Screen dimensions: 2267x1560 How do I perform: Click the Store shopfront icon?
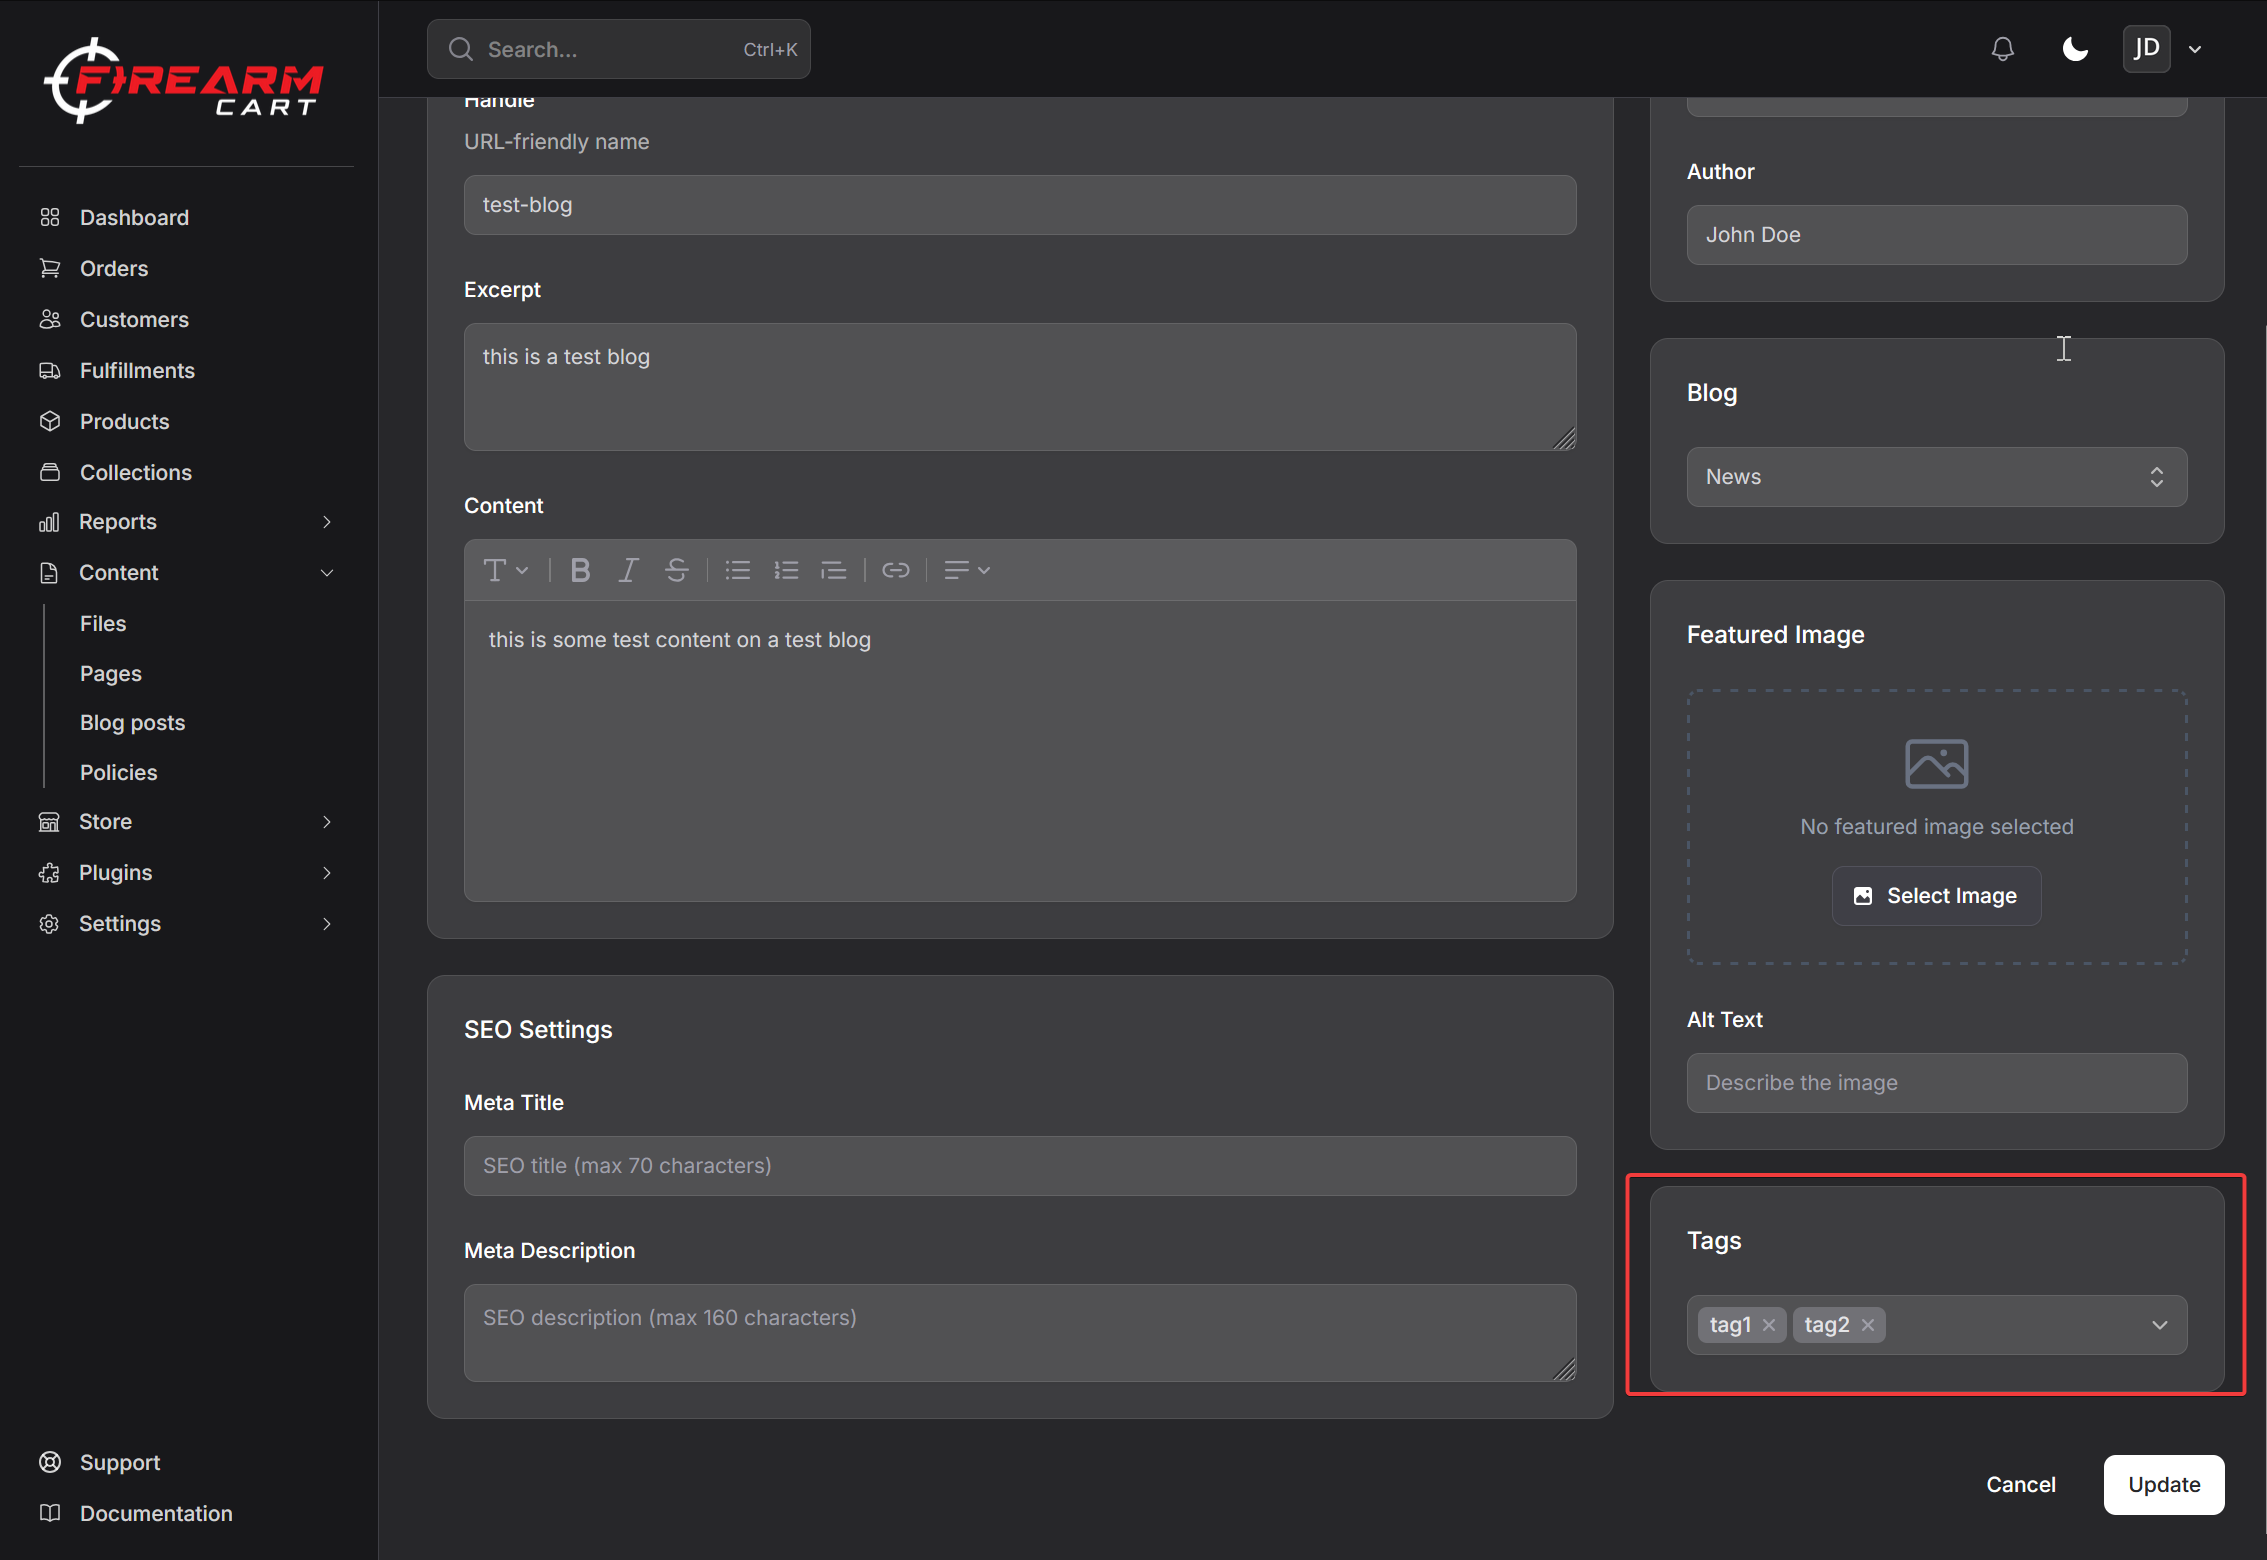[x=50, y=822]
